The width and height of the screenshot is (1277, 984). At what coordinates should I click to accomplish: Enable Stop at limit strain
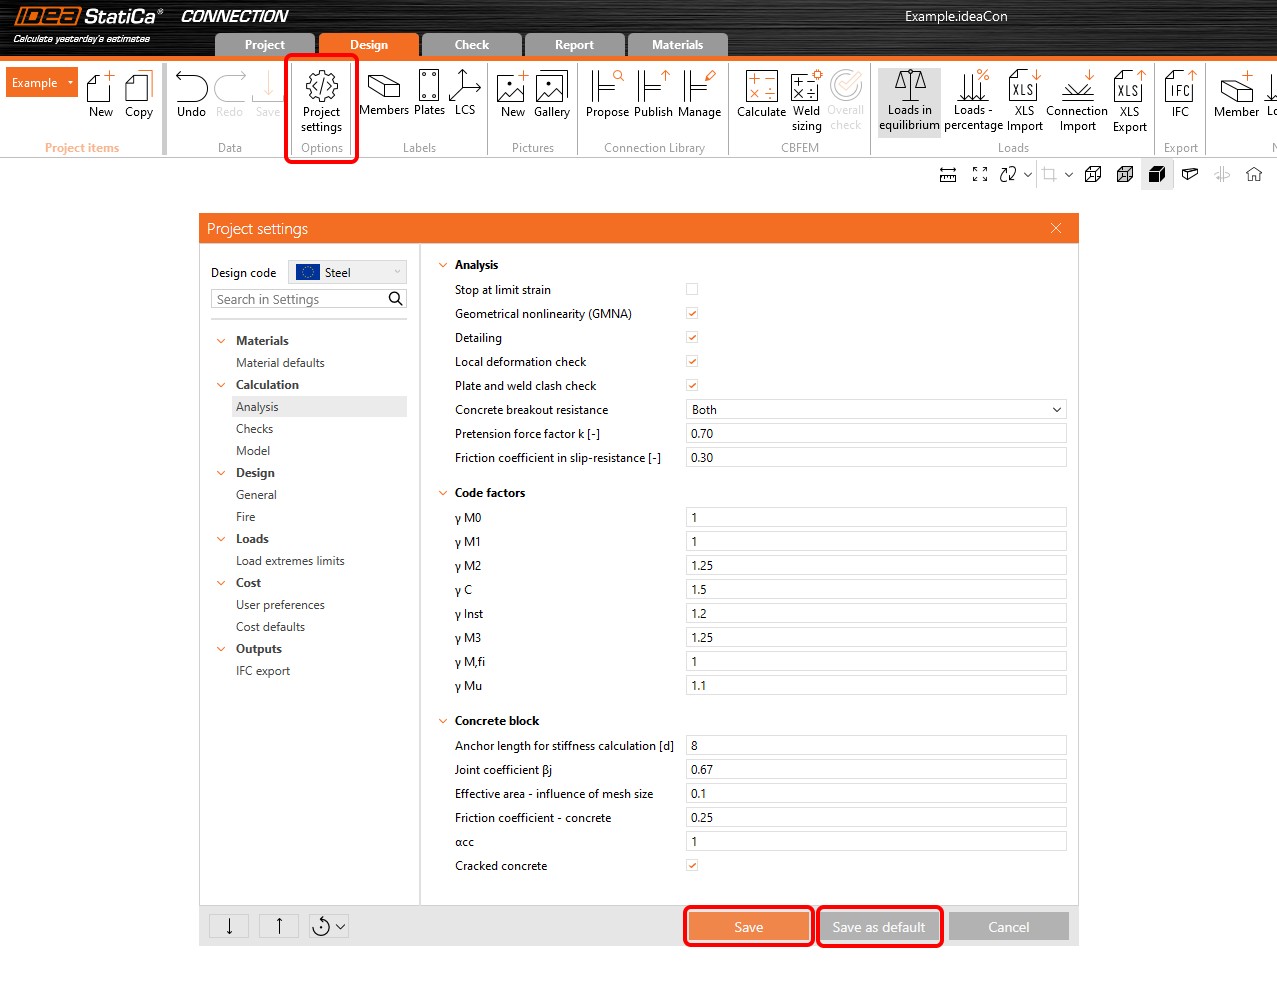click(x=691, y=288)
